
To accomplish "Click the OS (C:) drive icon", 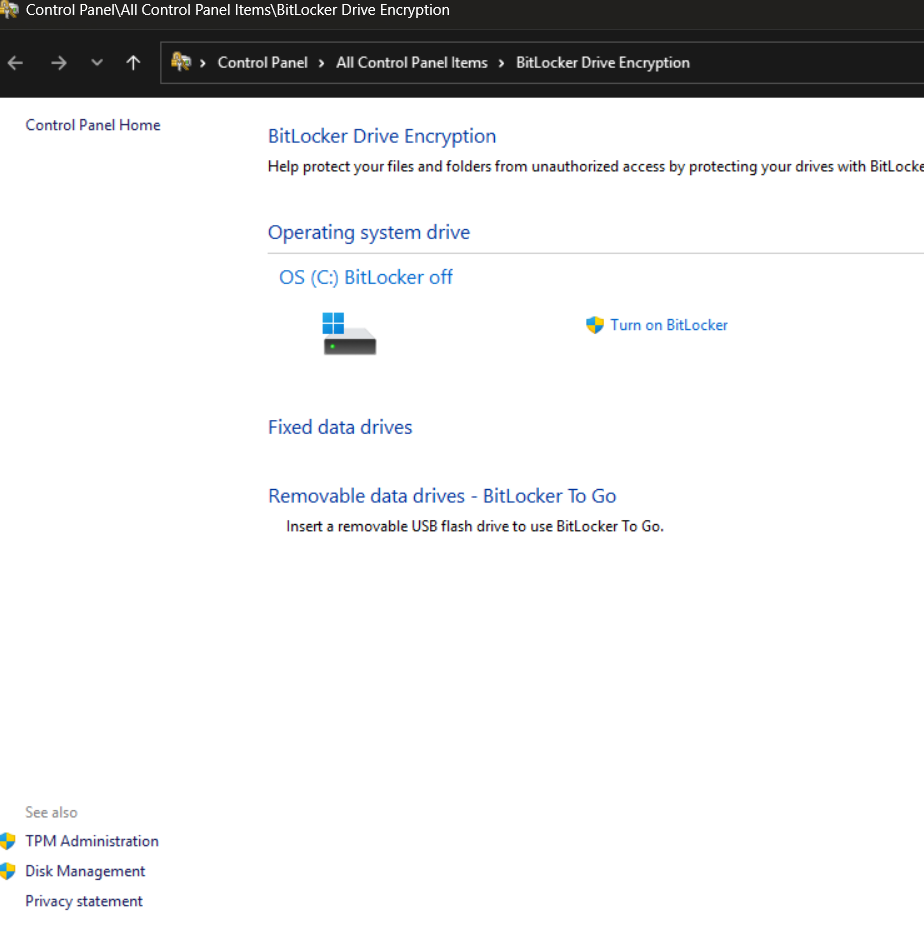I will [x=349, y=334].
